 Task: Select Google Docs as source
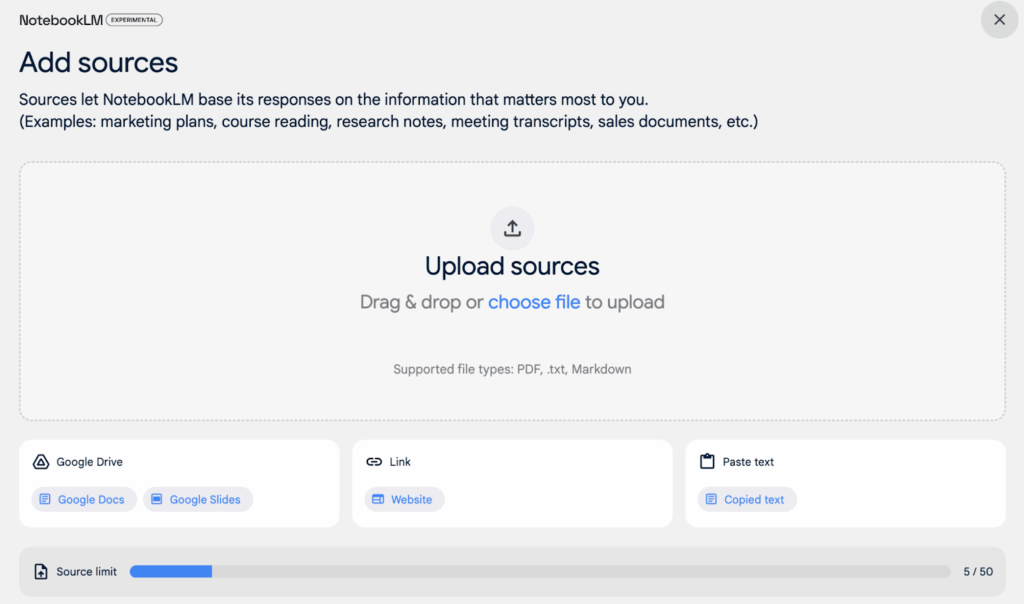(82, 499)
